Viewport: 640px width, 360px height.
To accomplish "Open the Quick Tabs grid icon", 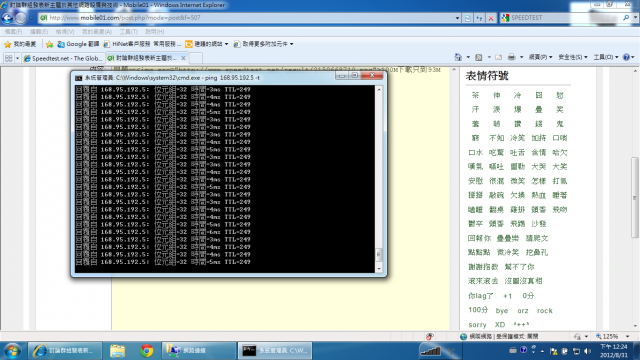I will [9, 58].
